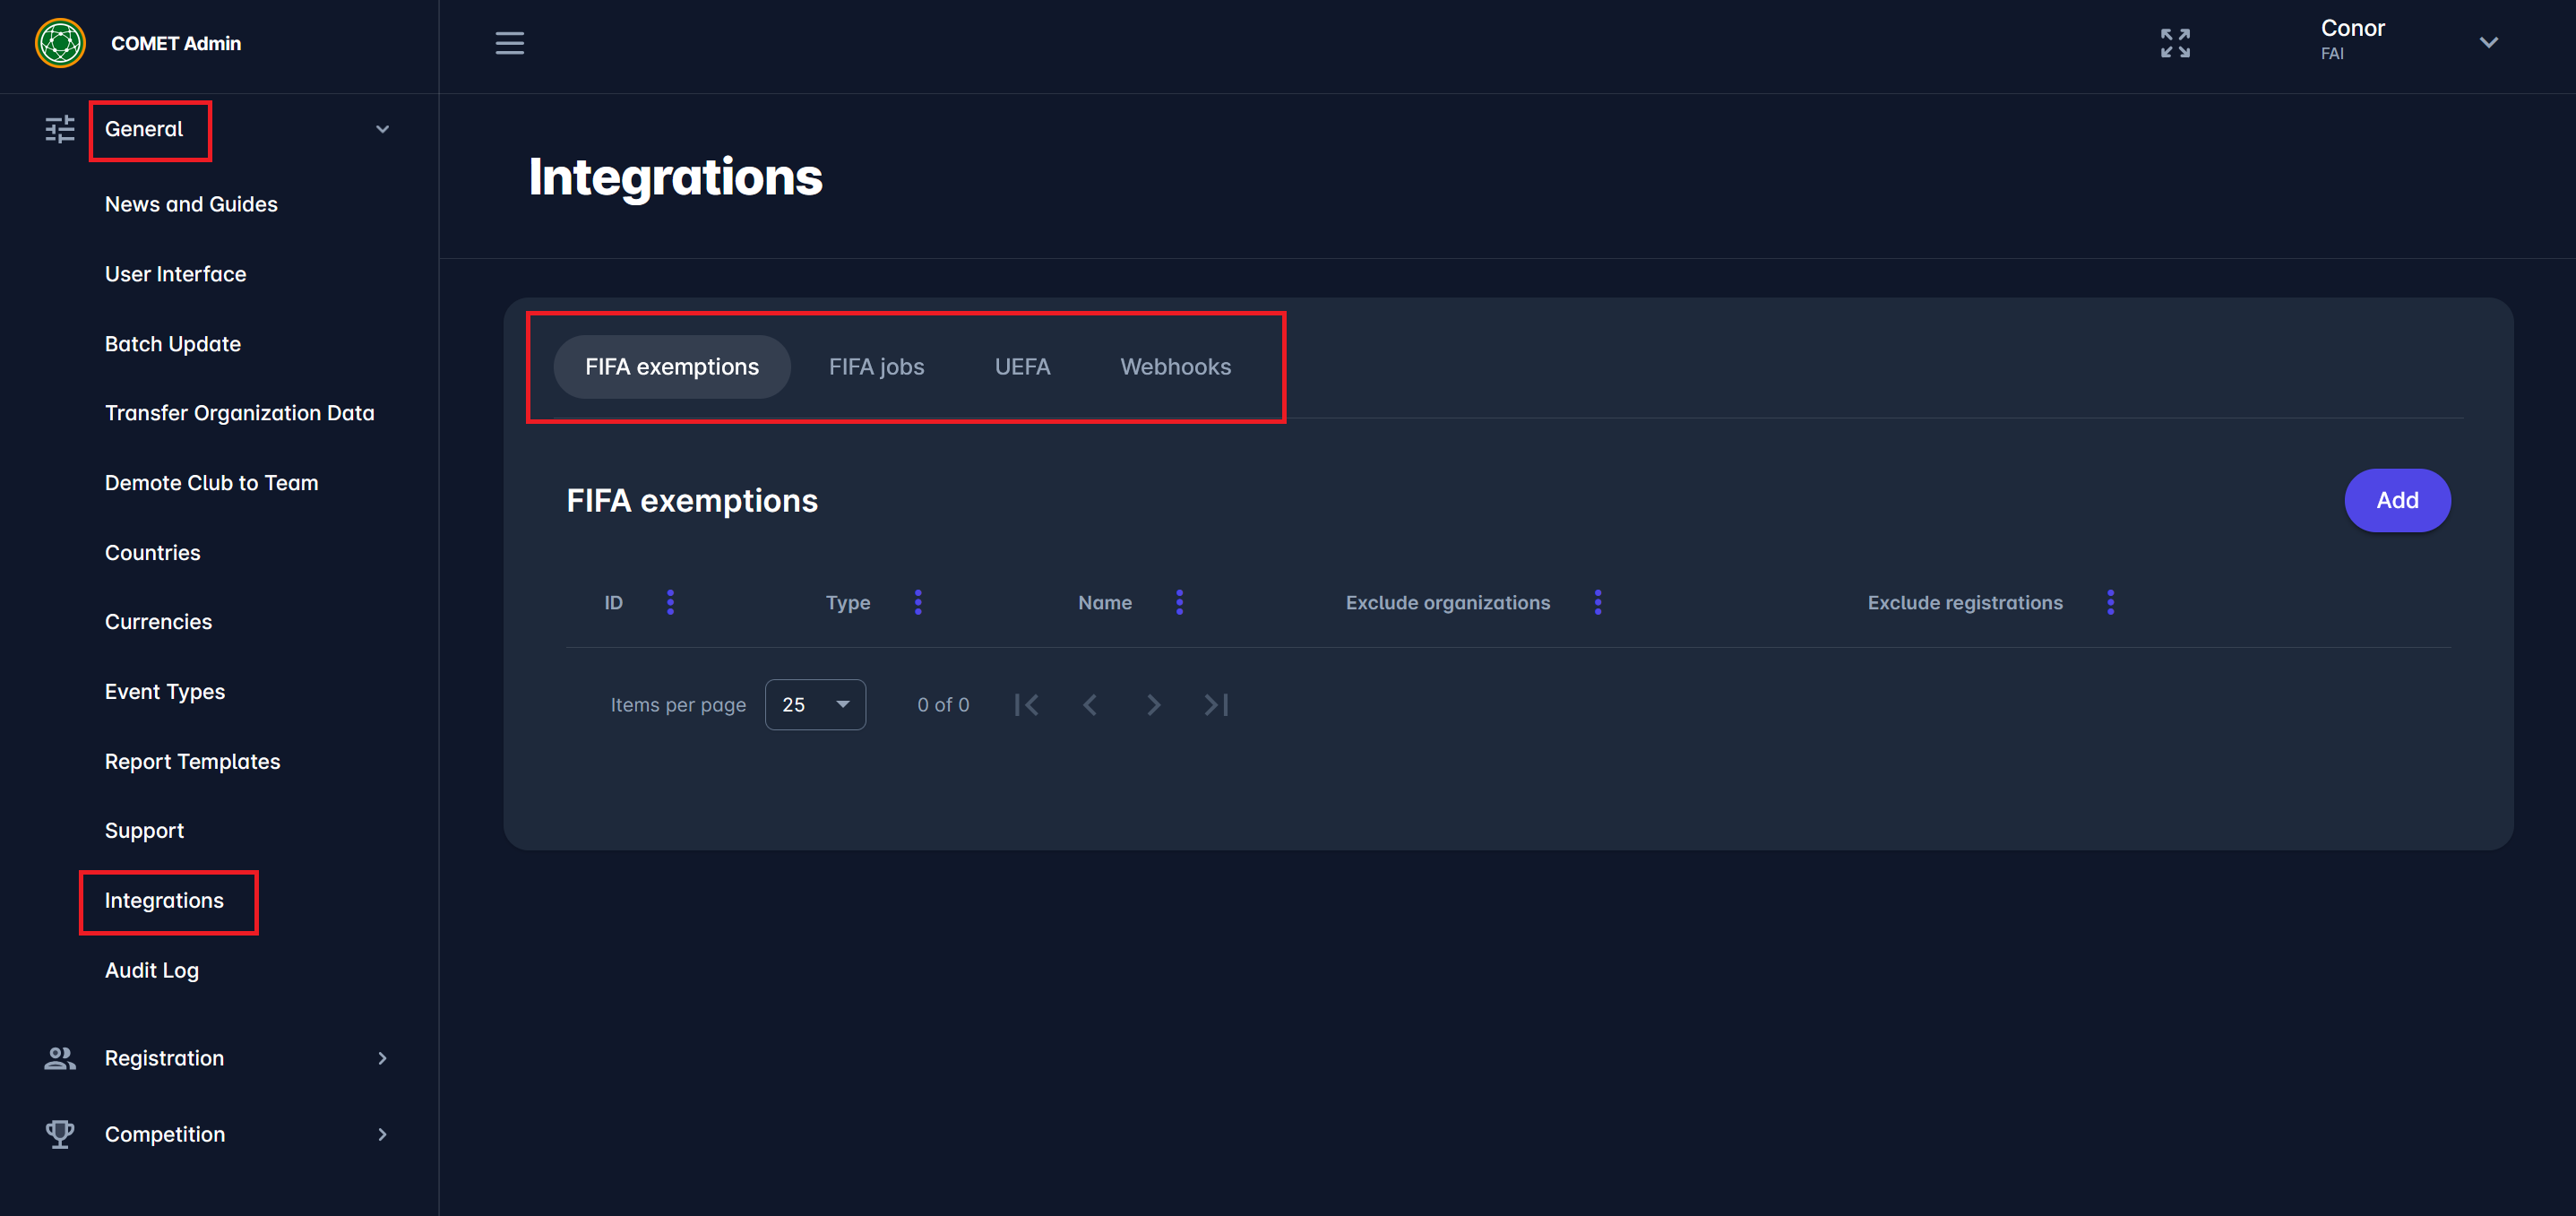Image resolution: width=2576 pixels, height=1216 pixels.
Task: Open Name column options menu
Action: (x=1179, y=602)
